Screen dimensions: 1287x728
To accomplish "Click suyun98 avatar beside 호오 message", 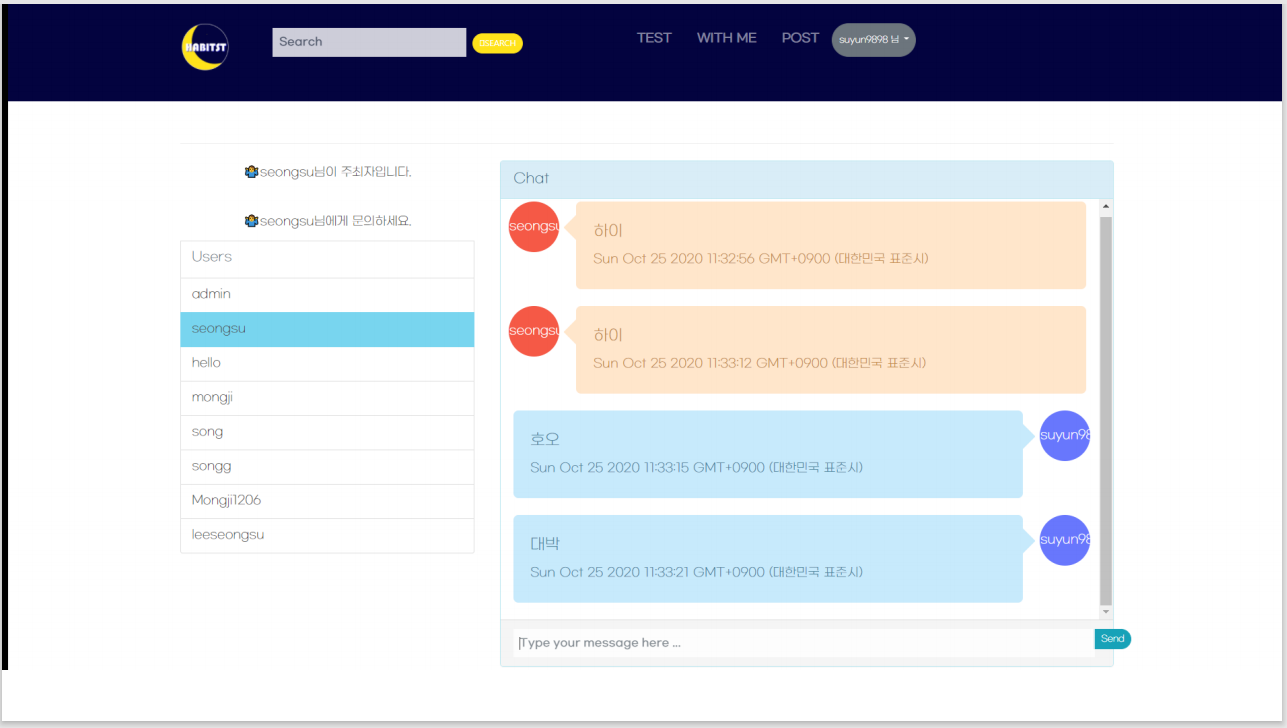I will click(x=1065, y=436).
